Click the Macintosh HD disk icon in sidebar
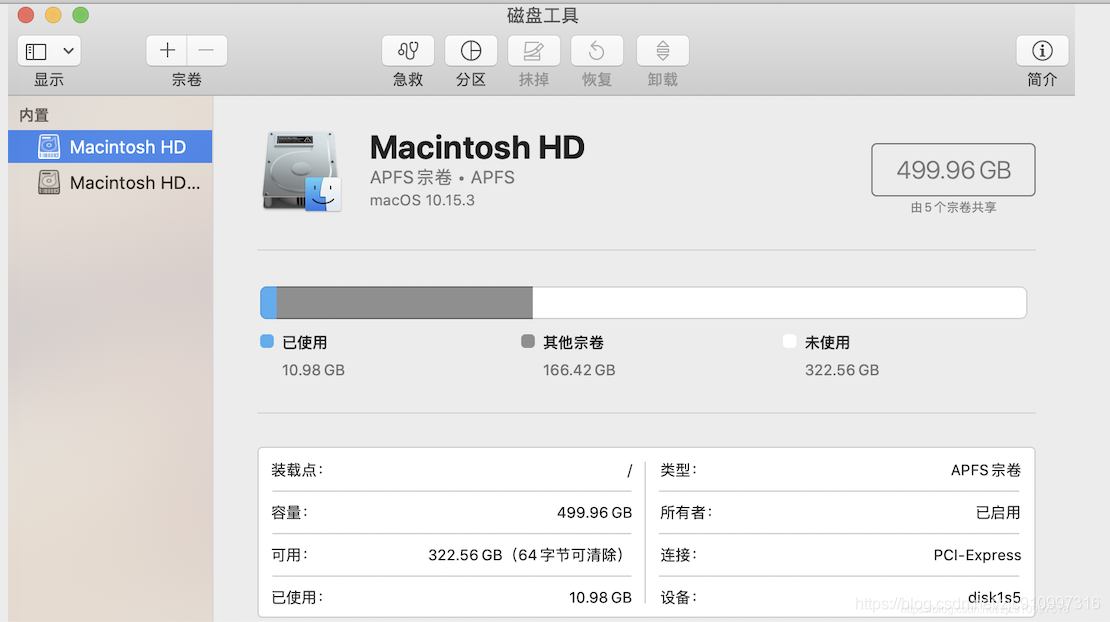1110x622 pixels. coord(49,146)
